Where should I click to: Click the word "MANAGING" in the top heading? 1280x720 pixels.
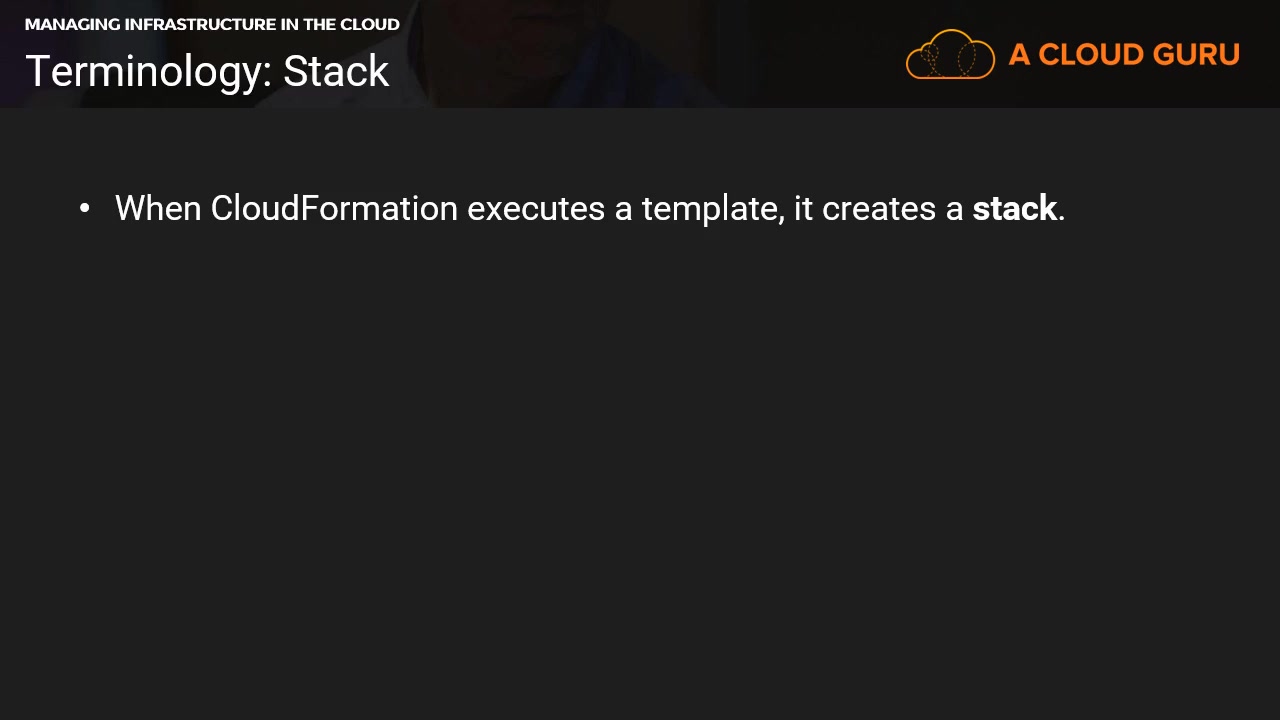click(x=72, y=24)
